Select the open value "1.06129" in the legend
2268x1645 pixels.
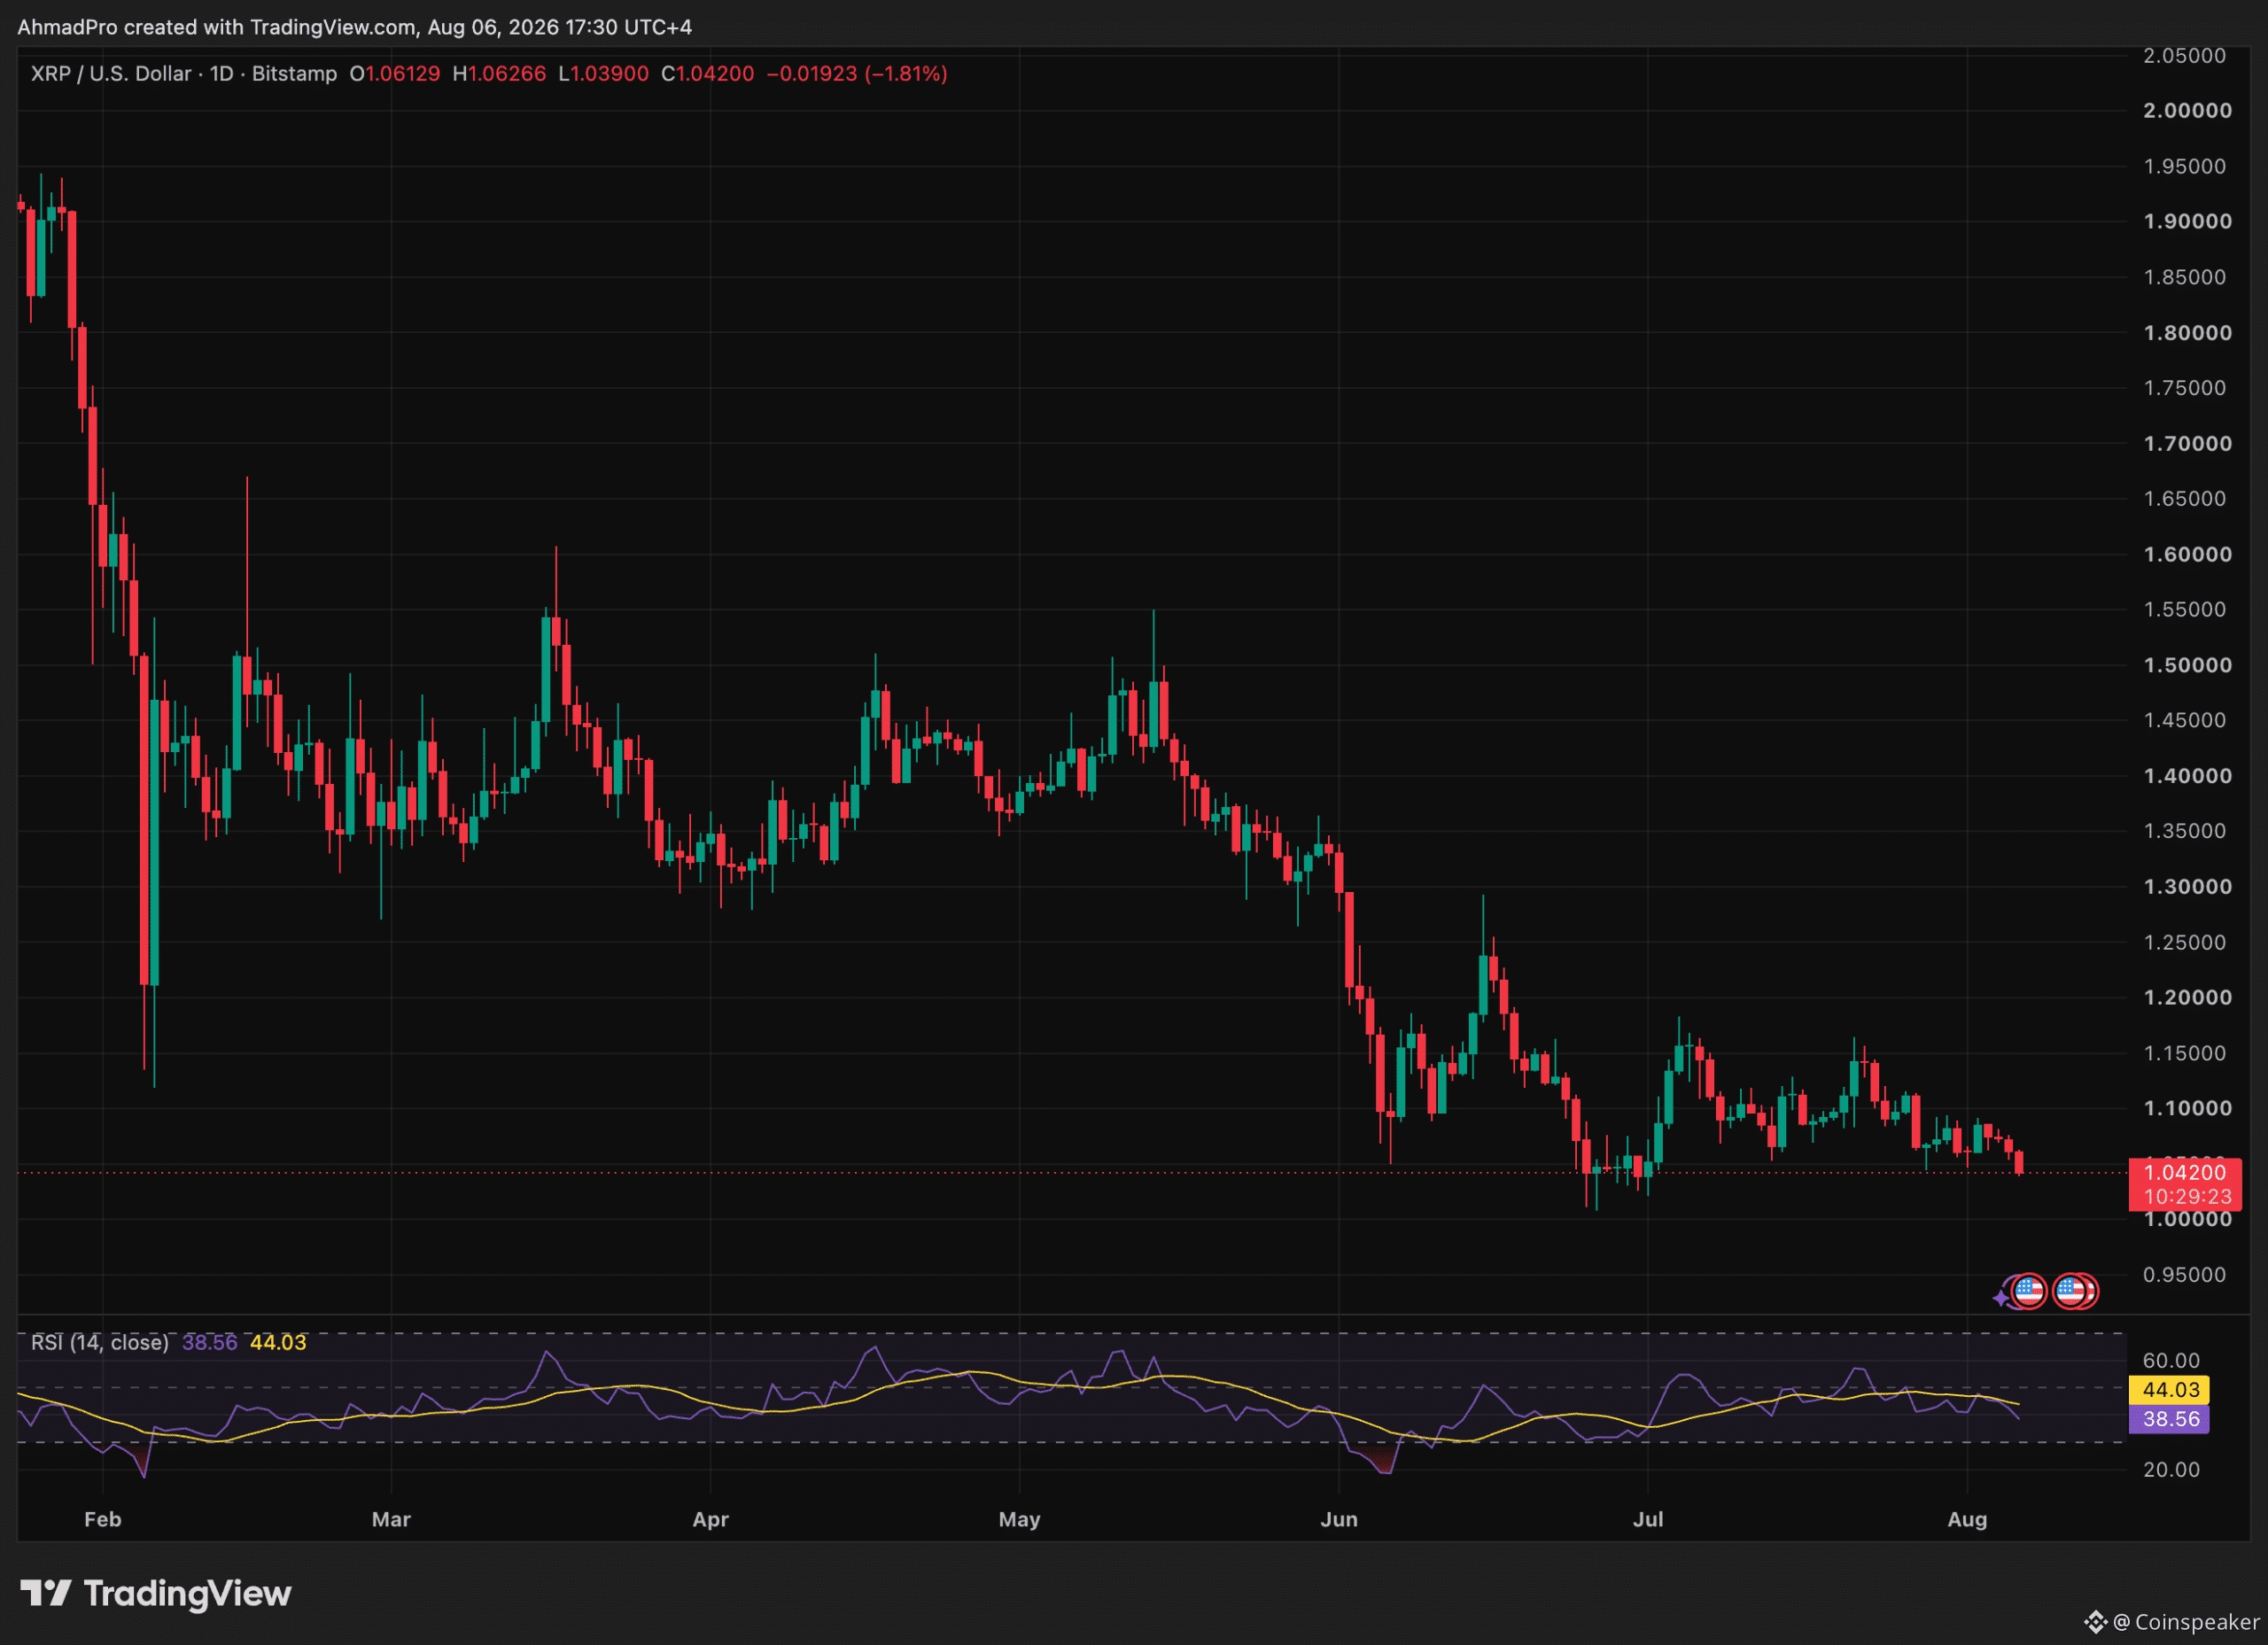403,74
